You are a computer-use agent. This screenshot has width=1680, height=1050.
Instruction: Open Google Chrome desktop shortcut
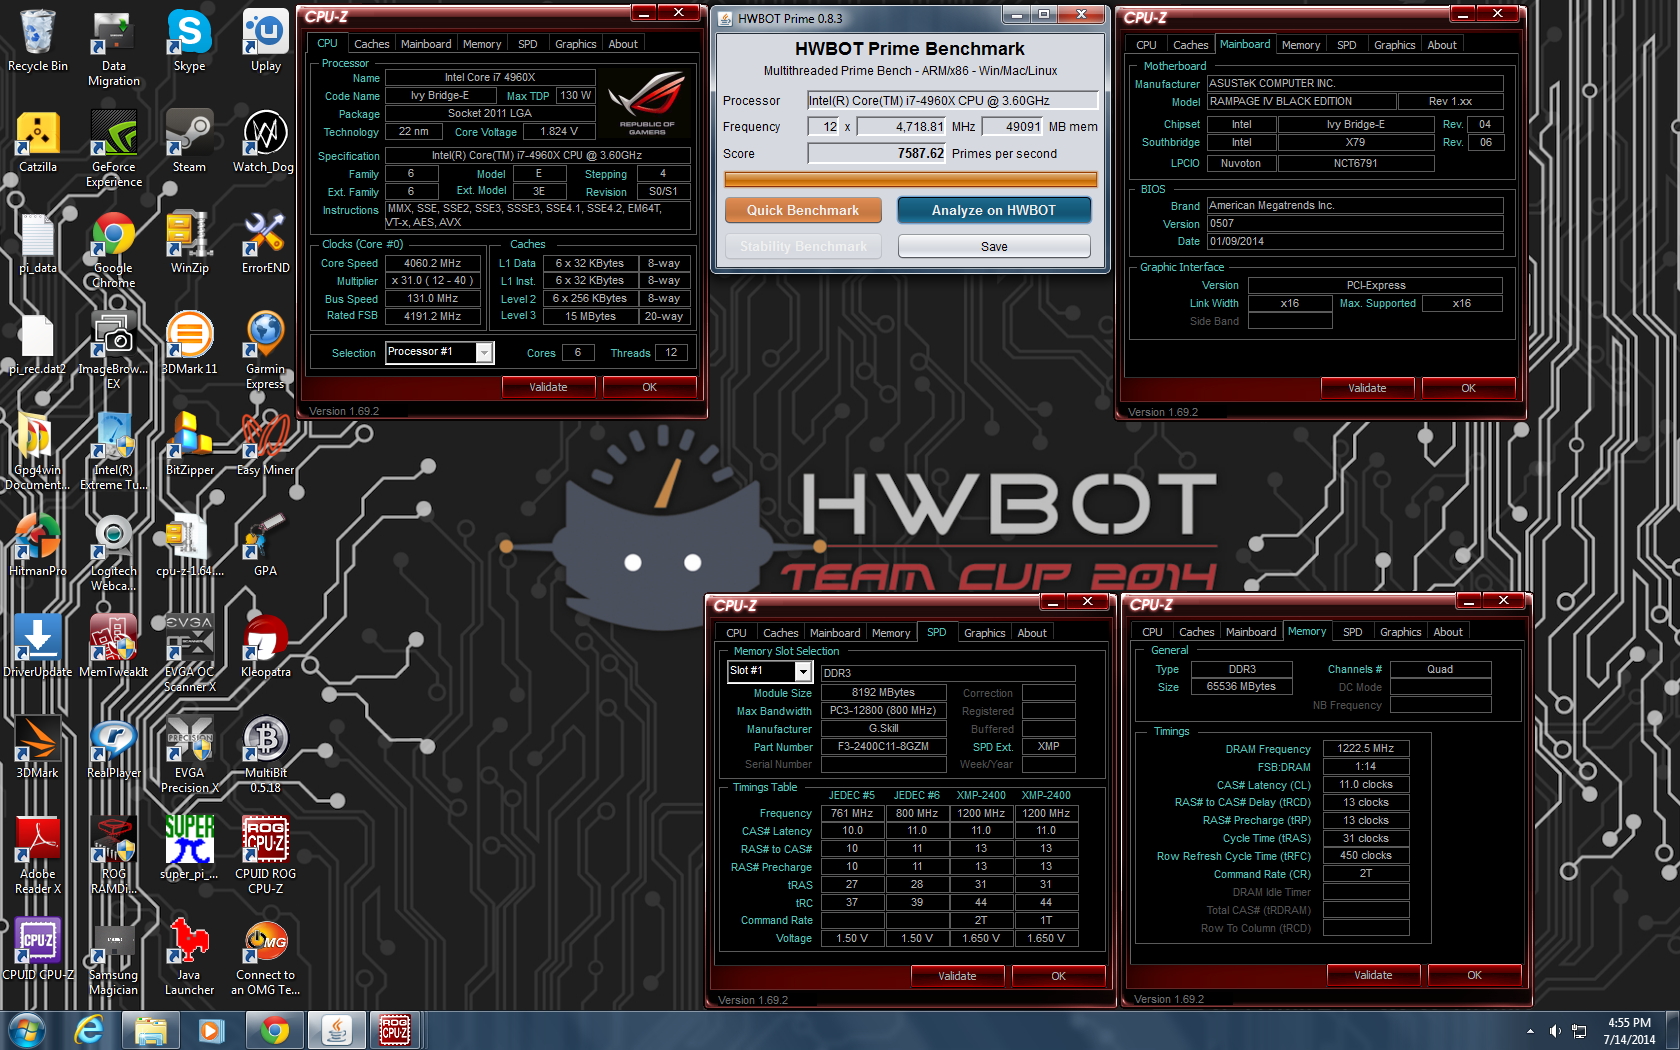114,249
